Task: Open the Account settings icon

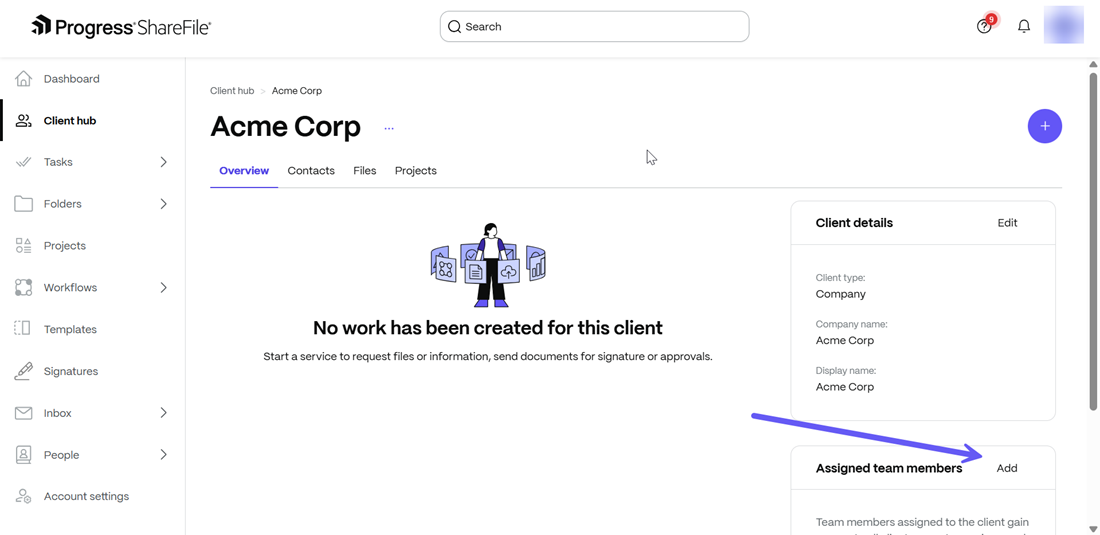Action: (x=24, y=496)
